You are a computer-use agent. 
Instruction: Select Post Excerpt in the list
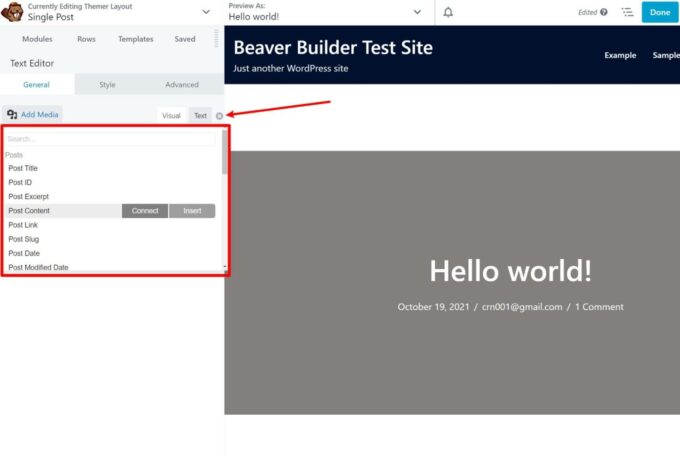point(29,197)
